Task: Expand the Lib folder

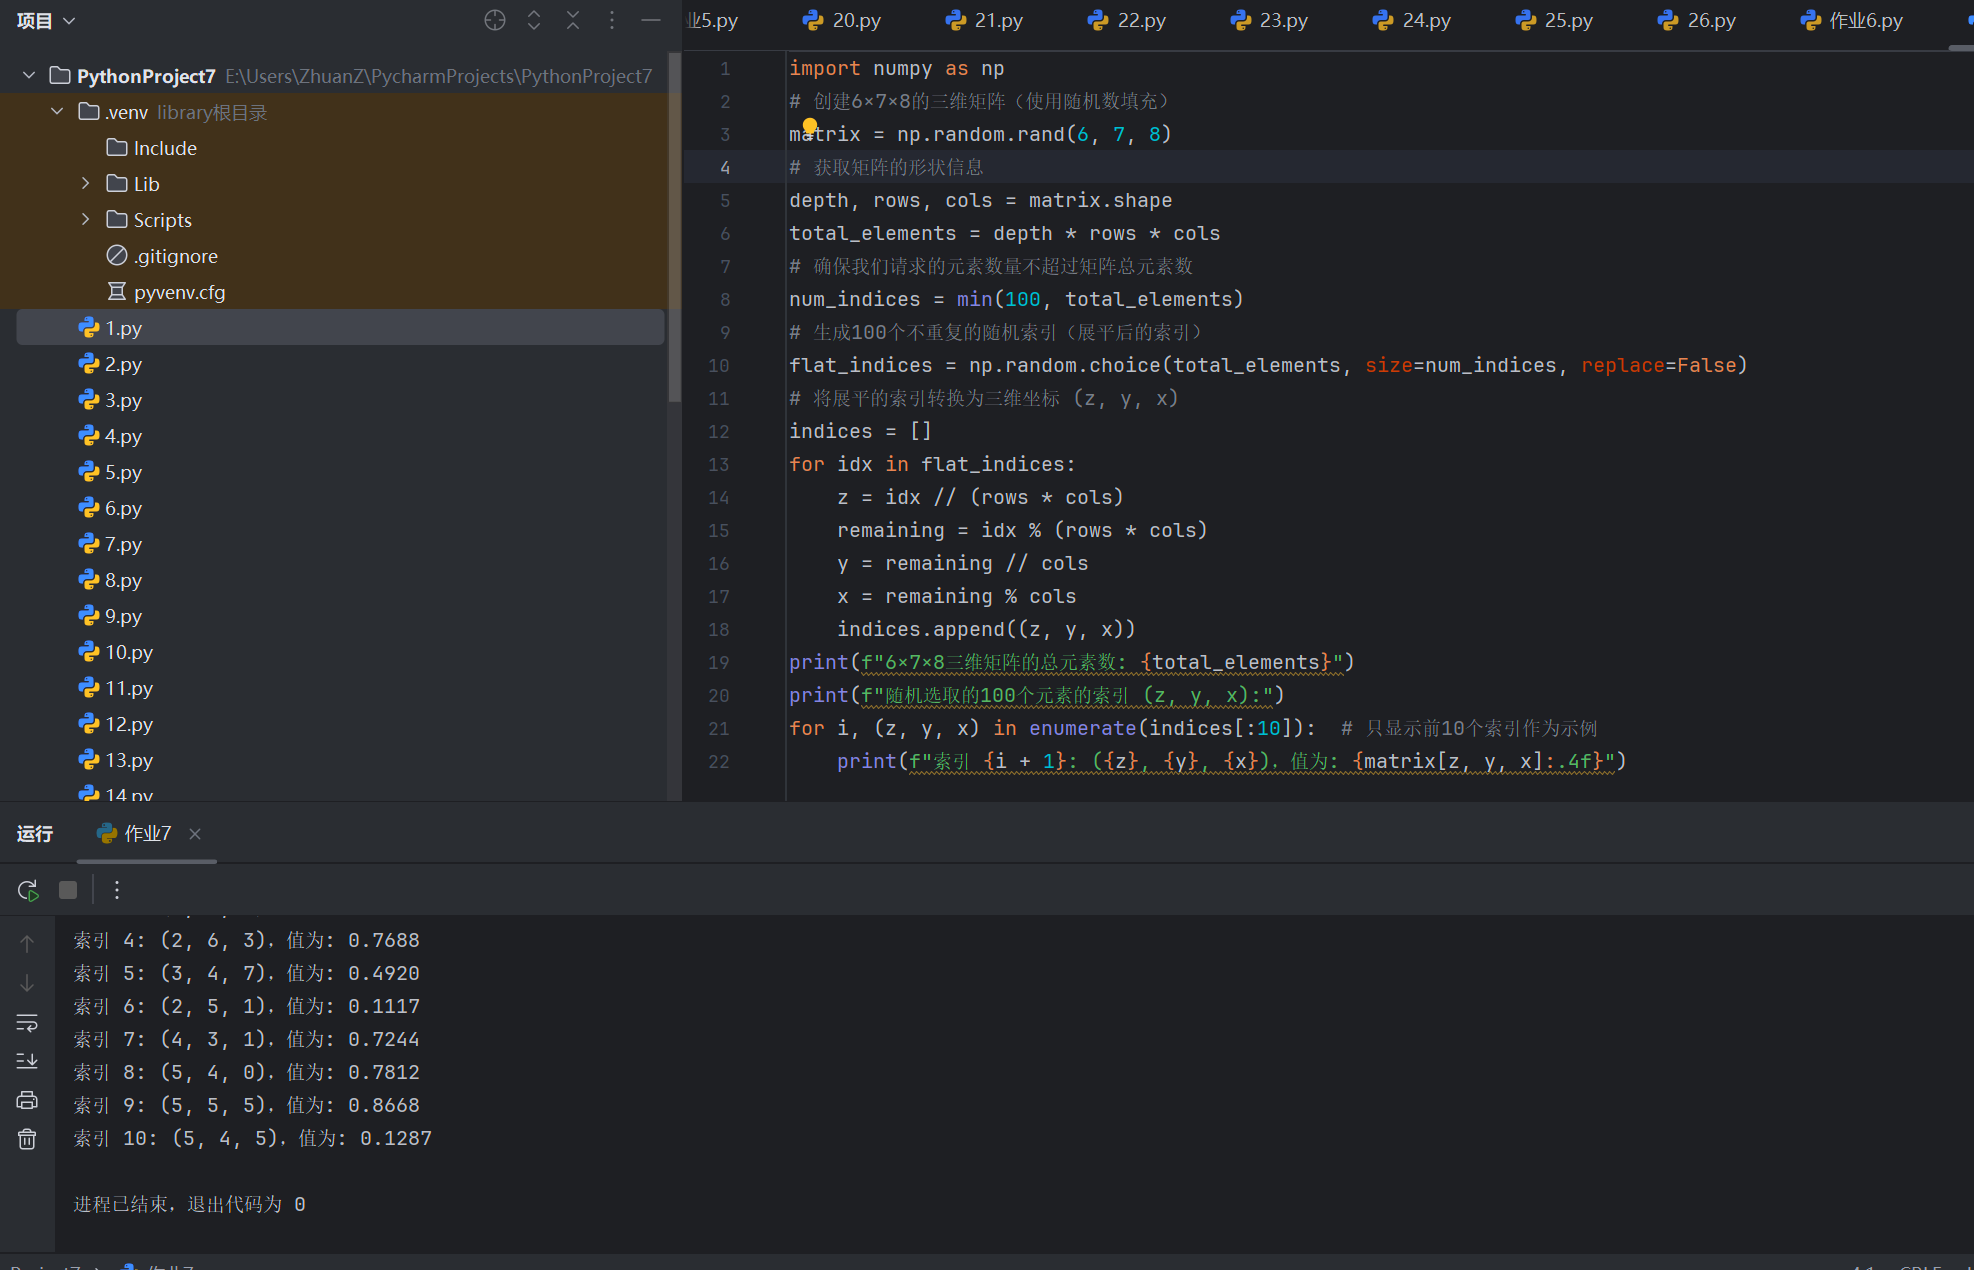Action: click(x=84, y=183)
